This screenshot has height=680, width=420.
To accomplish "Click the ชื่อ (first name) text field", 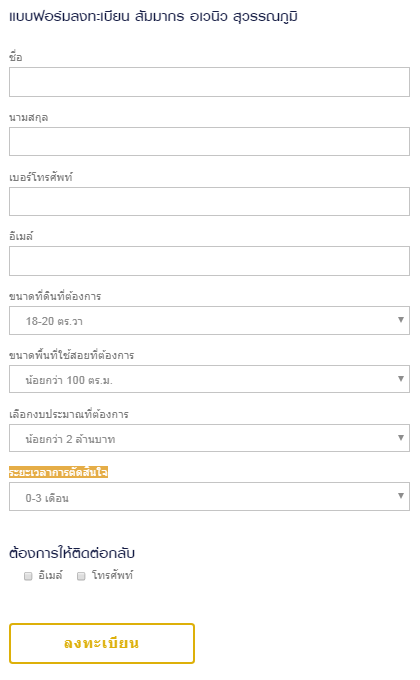I will tap(209, 82).
